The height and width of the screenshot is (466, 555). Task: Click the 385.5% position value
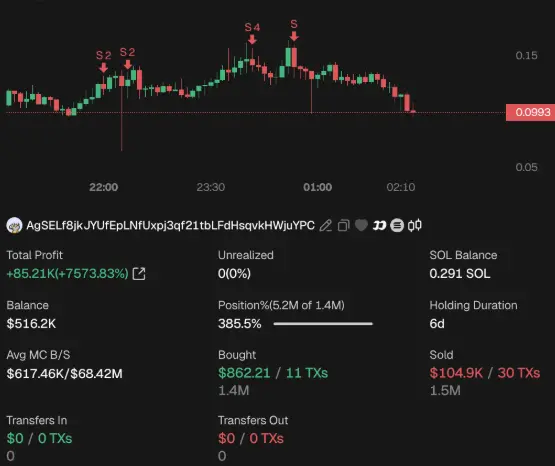tap(240, 323)
